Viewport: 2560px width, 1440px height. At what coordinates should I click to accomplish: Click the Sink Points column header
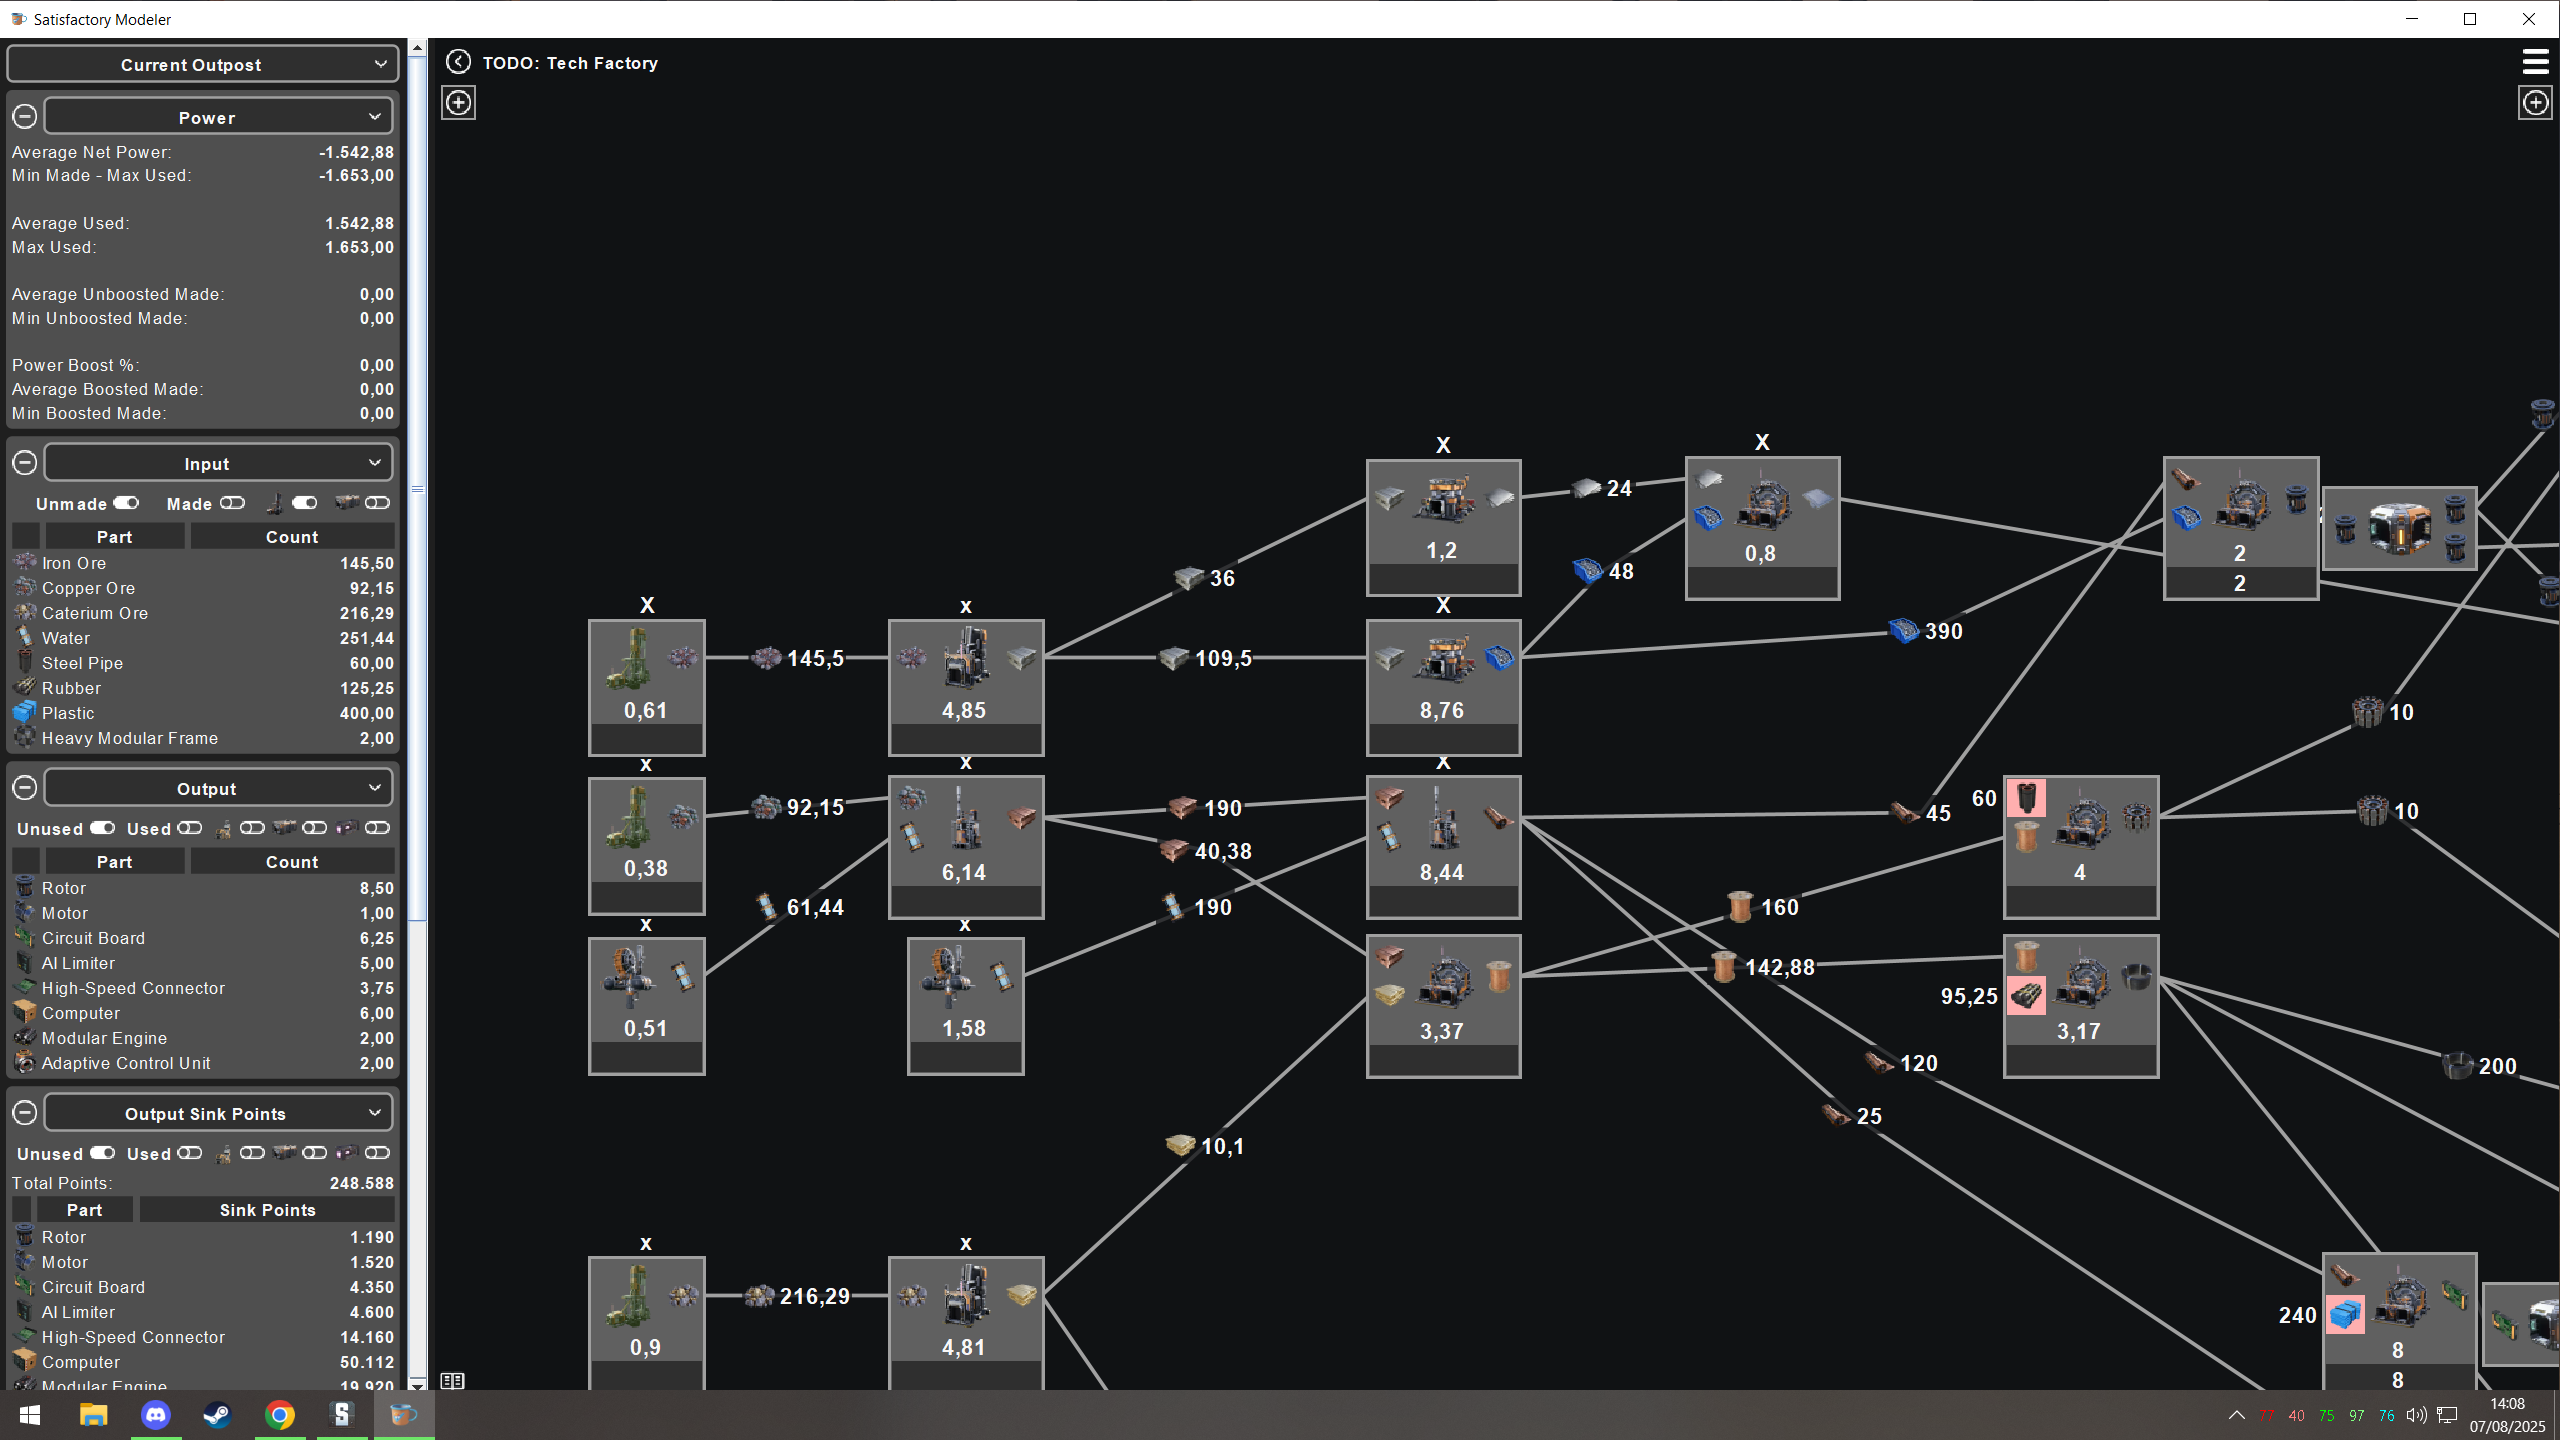click(x=267, y=1210)
